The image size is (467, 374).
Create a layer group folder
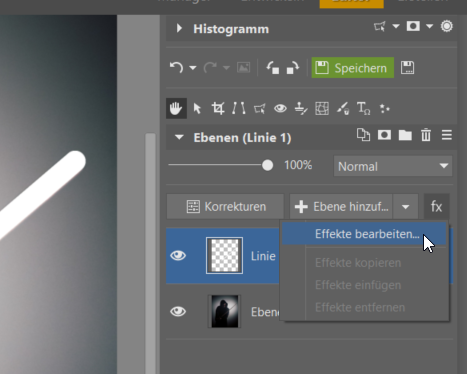click(x=405, y=135)
